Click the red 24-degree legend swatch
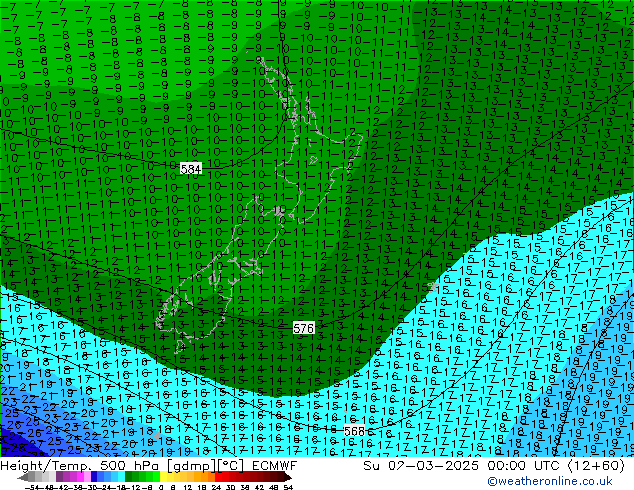This screenshot has width=634, height=490. (218, 476)
